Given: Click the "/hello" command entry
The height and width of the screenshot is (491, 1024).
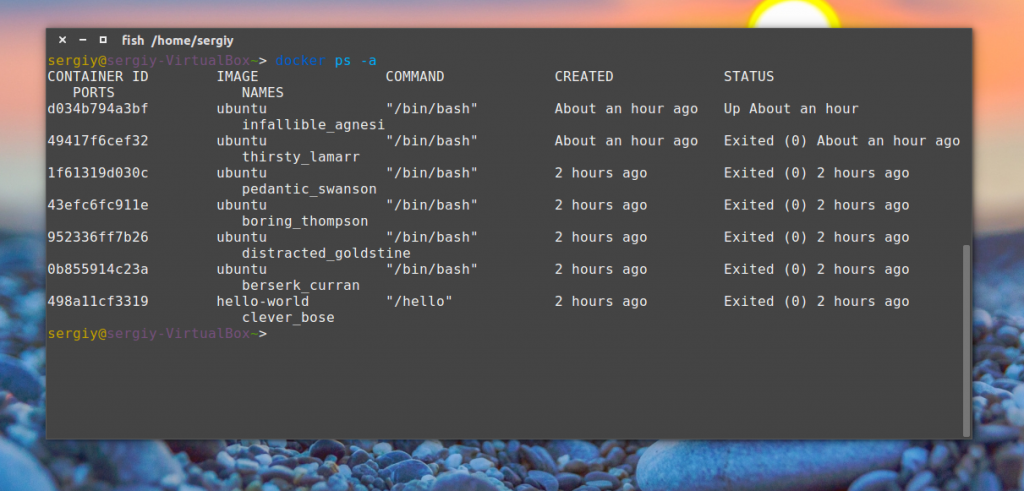Looking at the screenshot, I should click(x=419, y=301).
